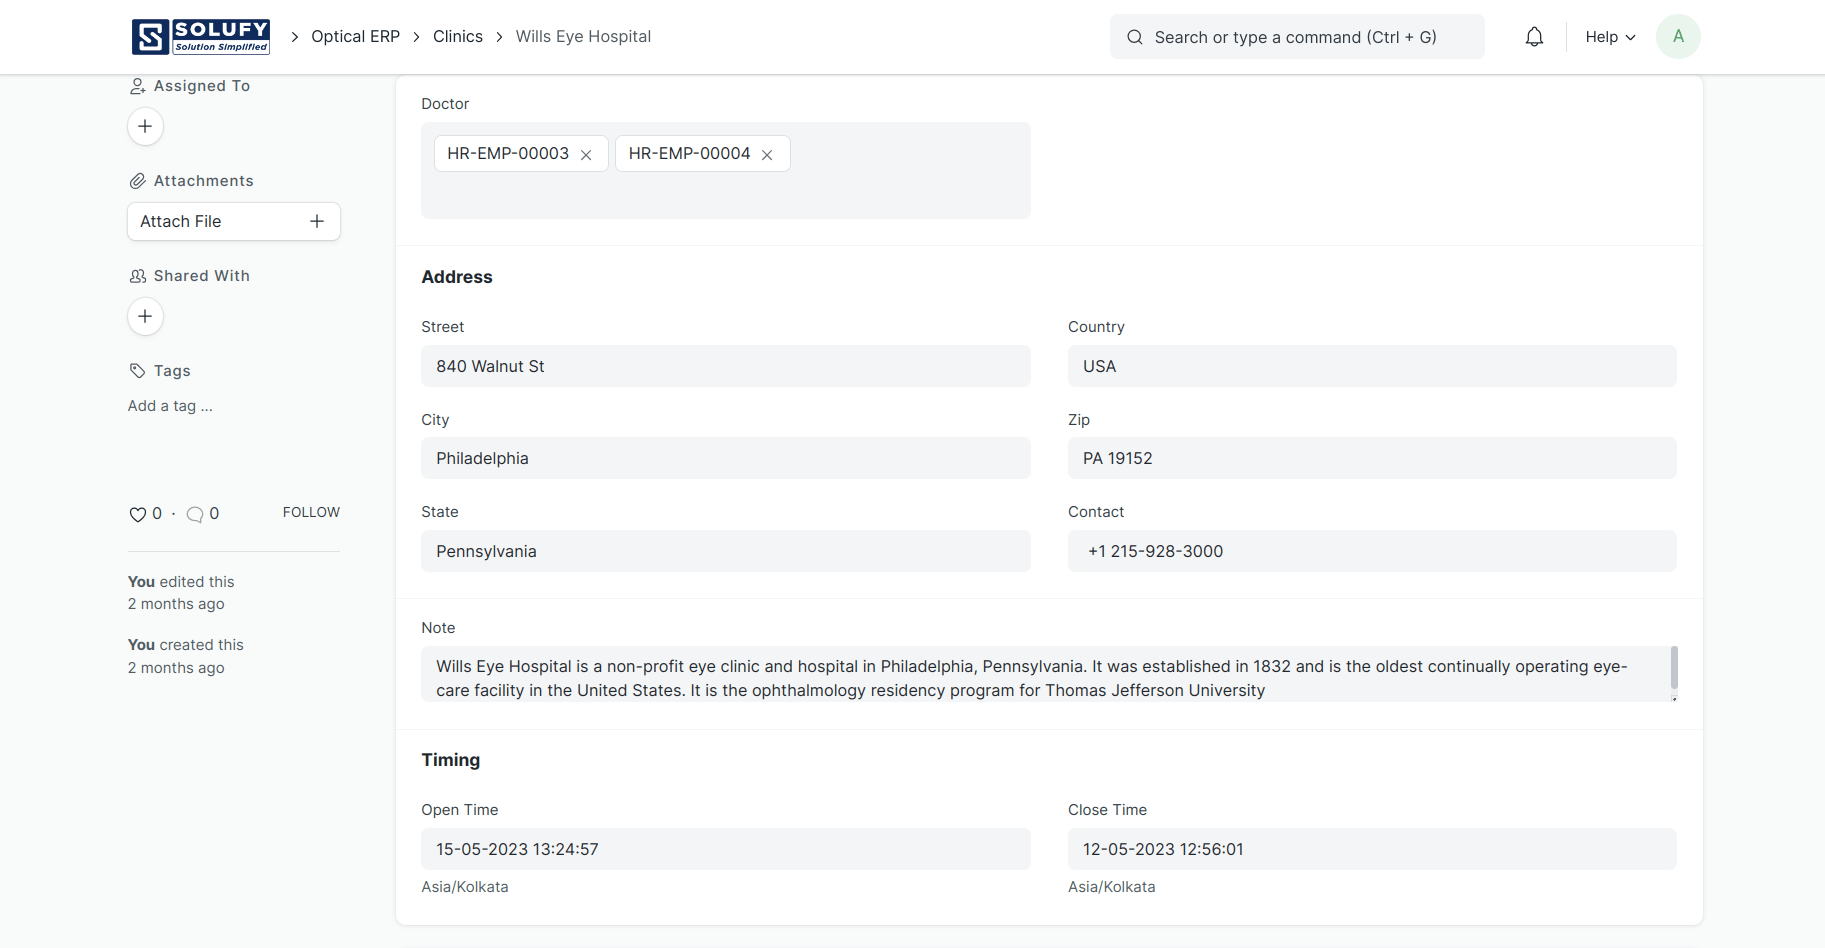Image resolution: width=1825 pixels, height=948 pixels.
Task: Go to Optical ERP breadcrumb
Action: (355, 37)
